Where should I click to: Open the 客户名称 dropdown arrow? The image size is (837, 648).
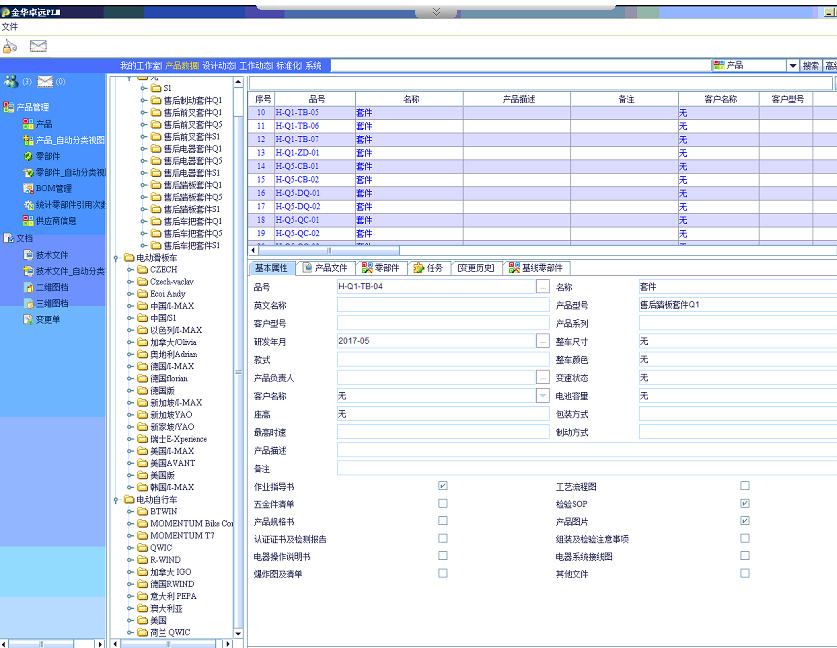coord(542,396)
